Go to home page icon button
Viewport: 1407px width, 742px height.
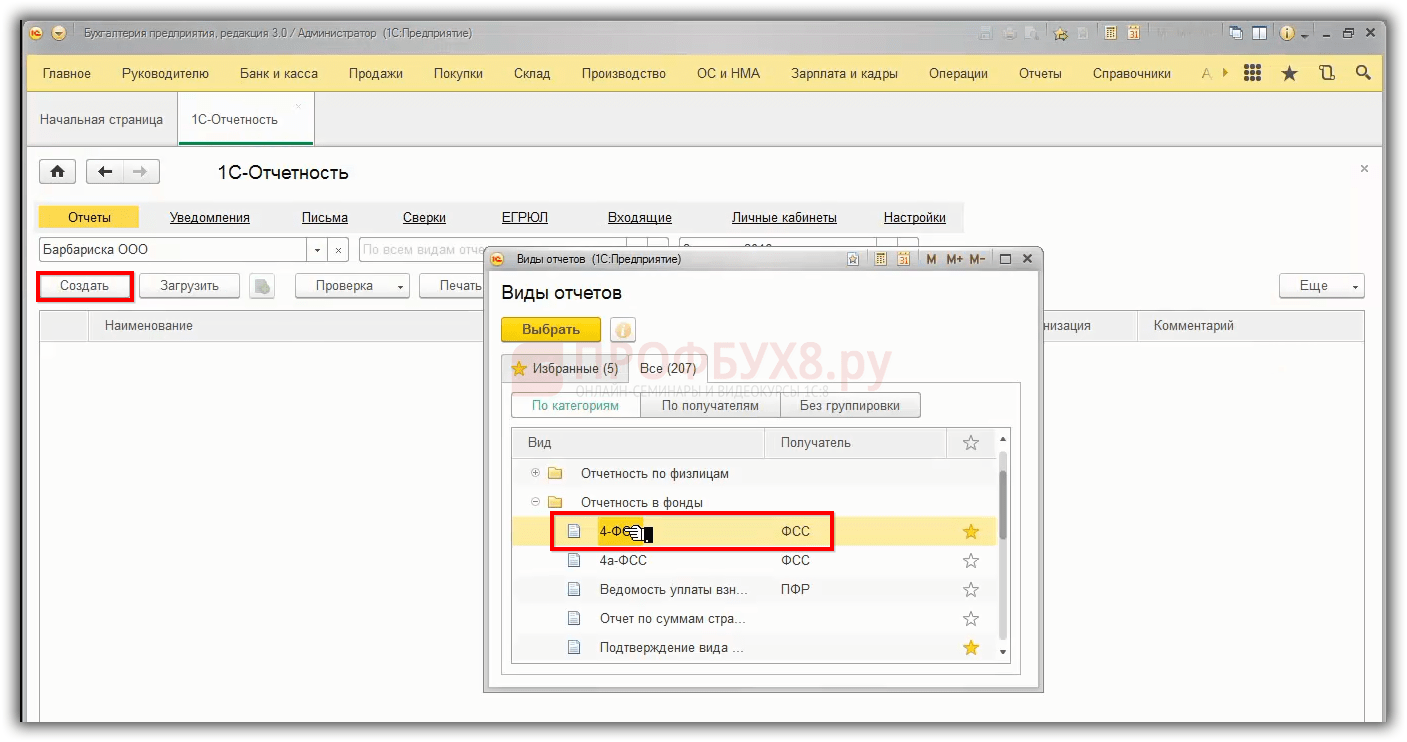58,172
